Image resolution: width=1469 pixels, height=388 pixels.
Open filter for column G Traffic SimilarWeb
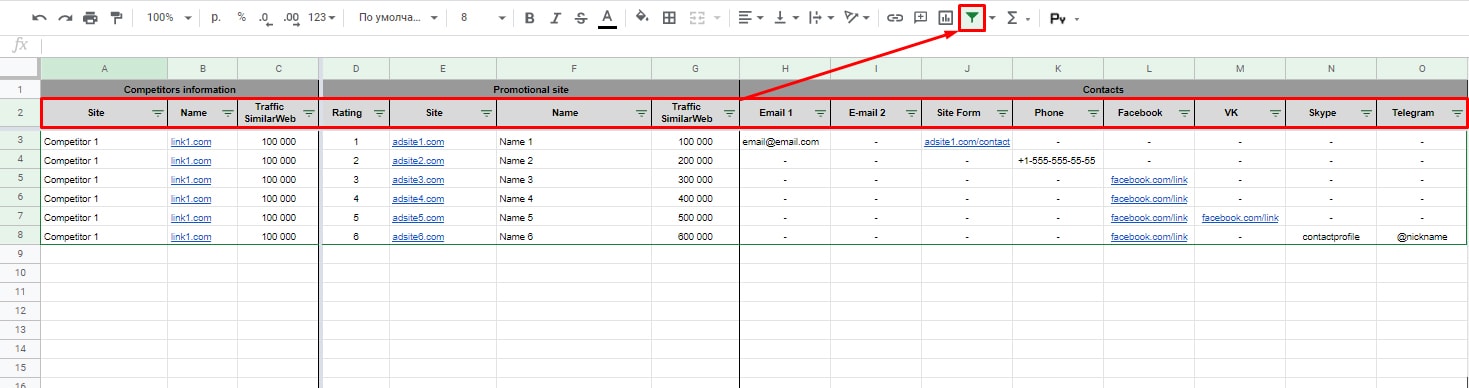click(x=729, y=113)
